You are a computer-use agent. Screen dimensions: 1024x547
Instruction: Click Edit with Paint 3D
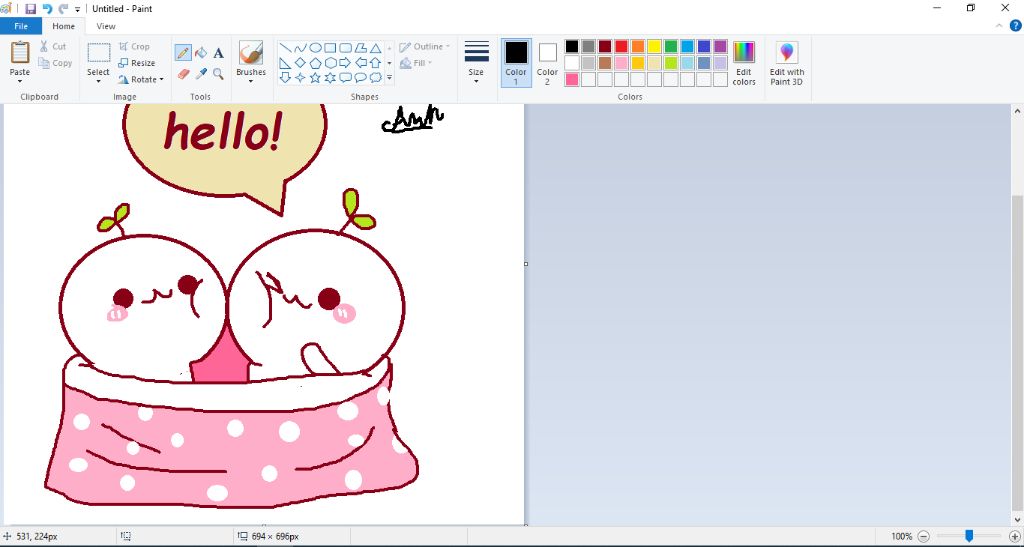pos(786,63)
